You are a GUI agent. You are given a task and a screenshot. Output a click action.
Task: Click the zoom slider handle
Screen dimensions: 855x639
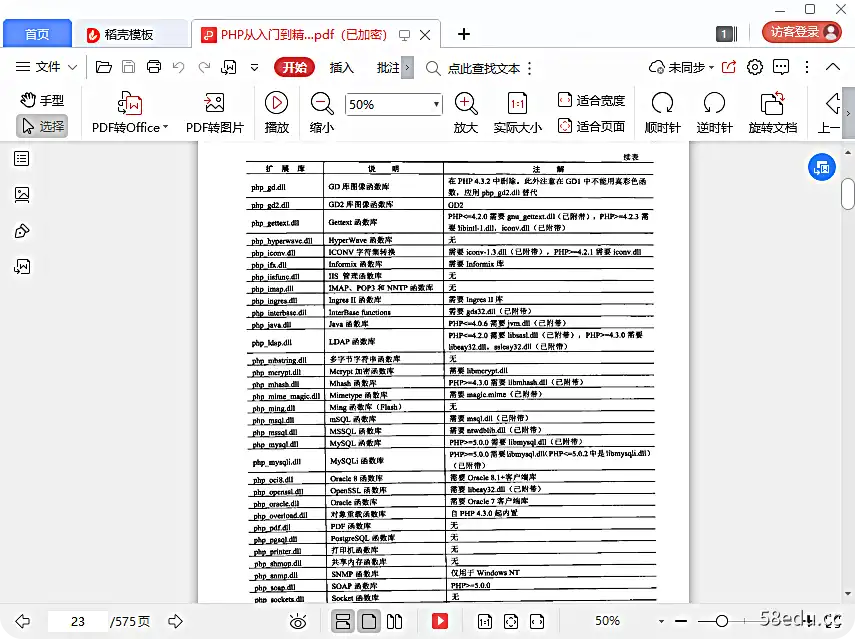click(x=722, y=621)
